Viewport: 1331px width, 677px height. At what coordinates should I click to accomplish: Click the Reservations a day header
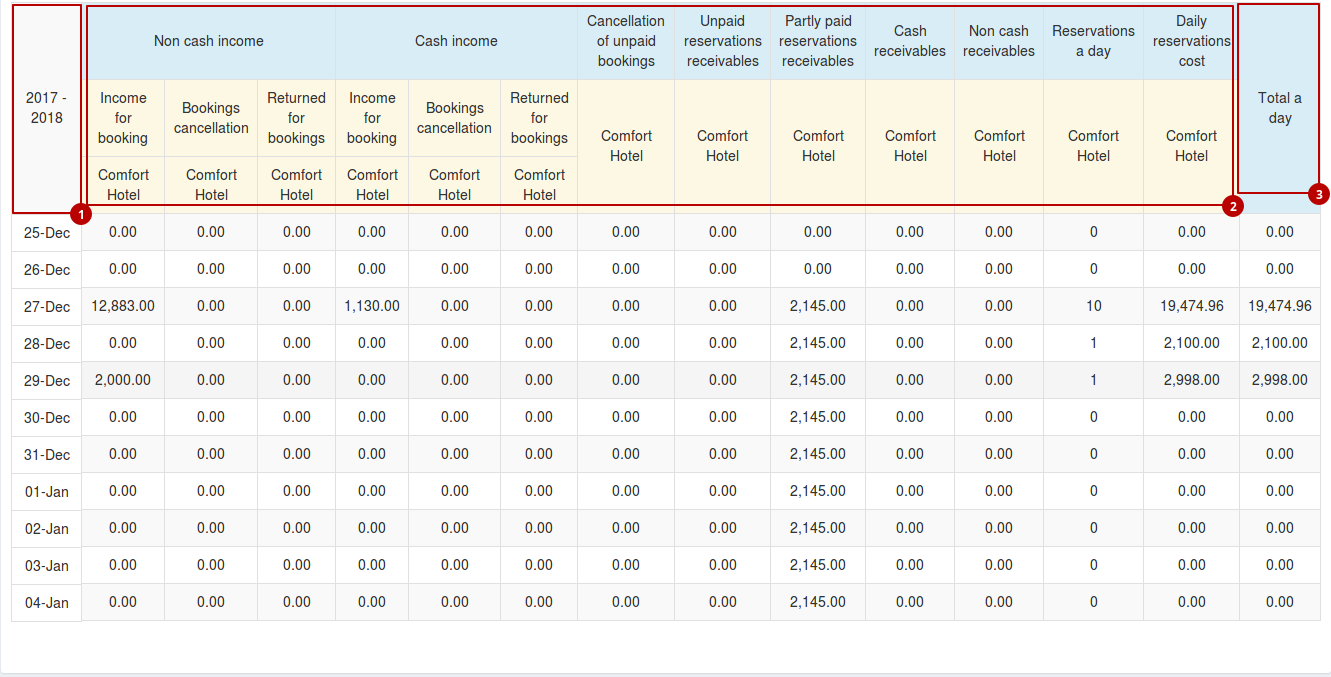tap(1094, 41)
